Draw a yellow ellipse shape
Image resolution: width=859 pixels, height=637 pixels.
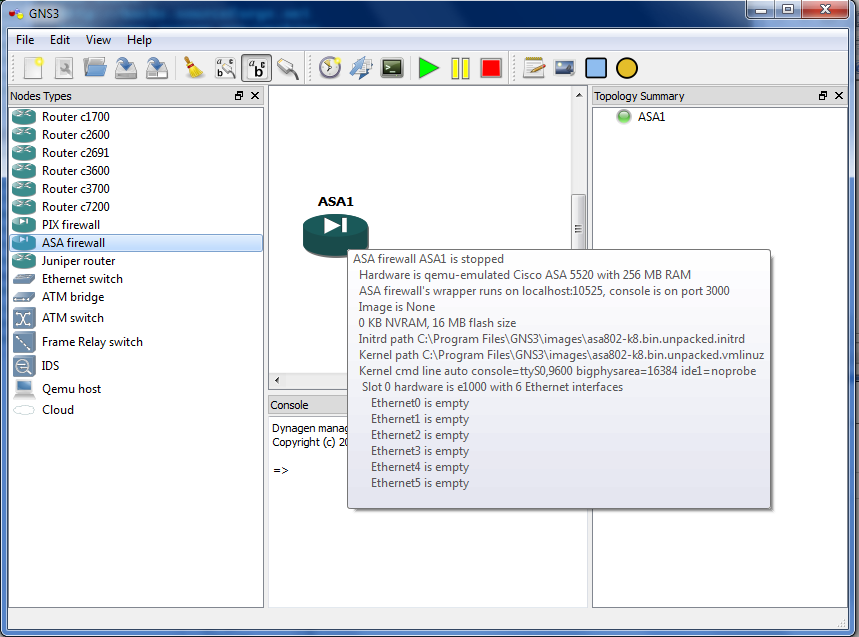click(x=627, y=68)
